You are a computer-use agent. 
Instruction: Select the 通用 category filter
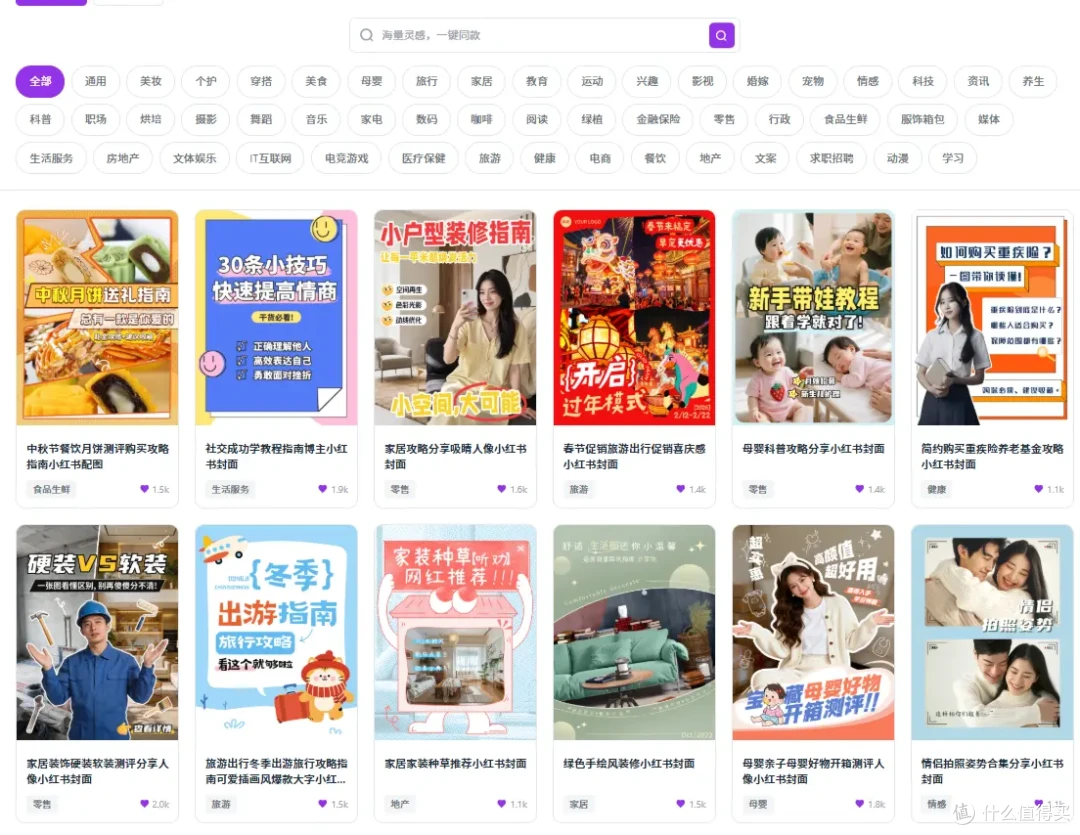point(96,81)
